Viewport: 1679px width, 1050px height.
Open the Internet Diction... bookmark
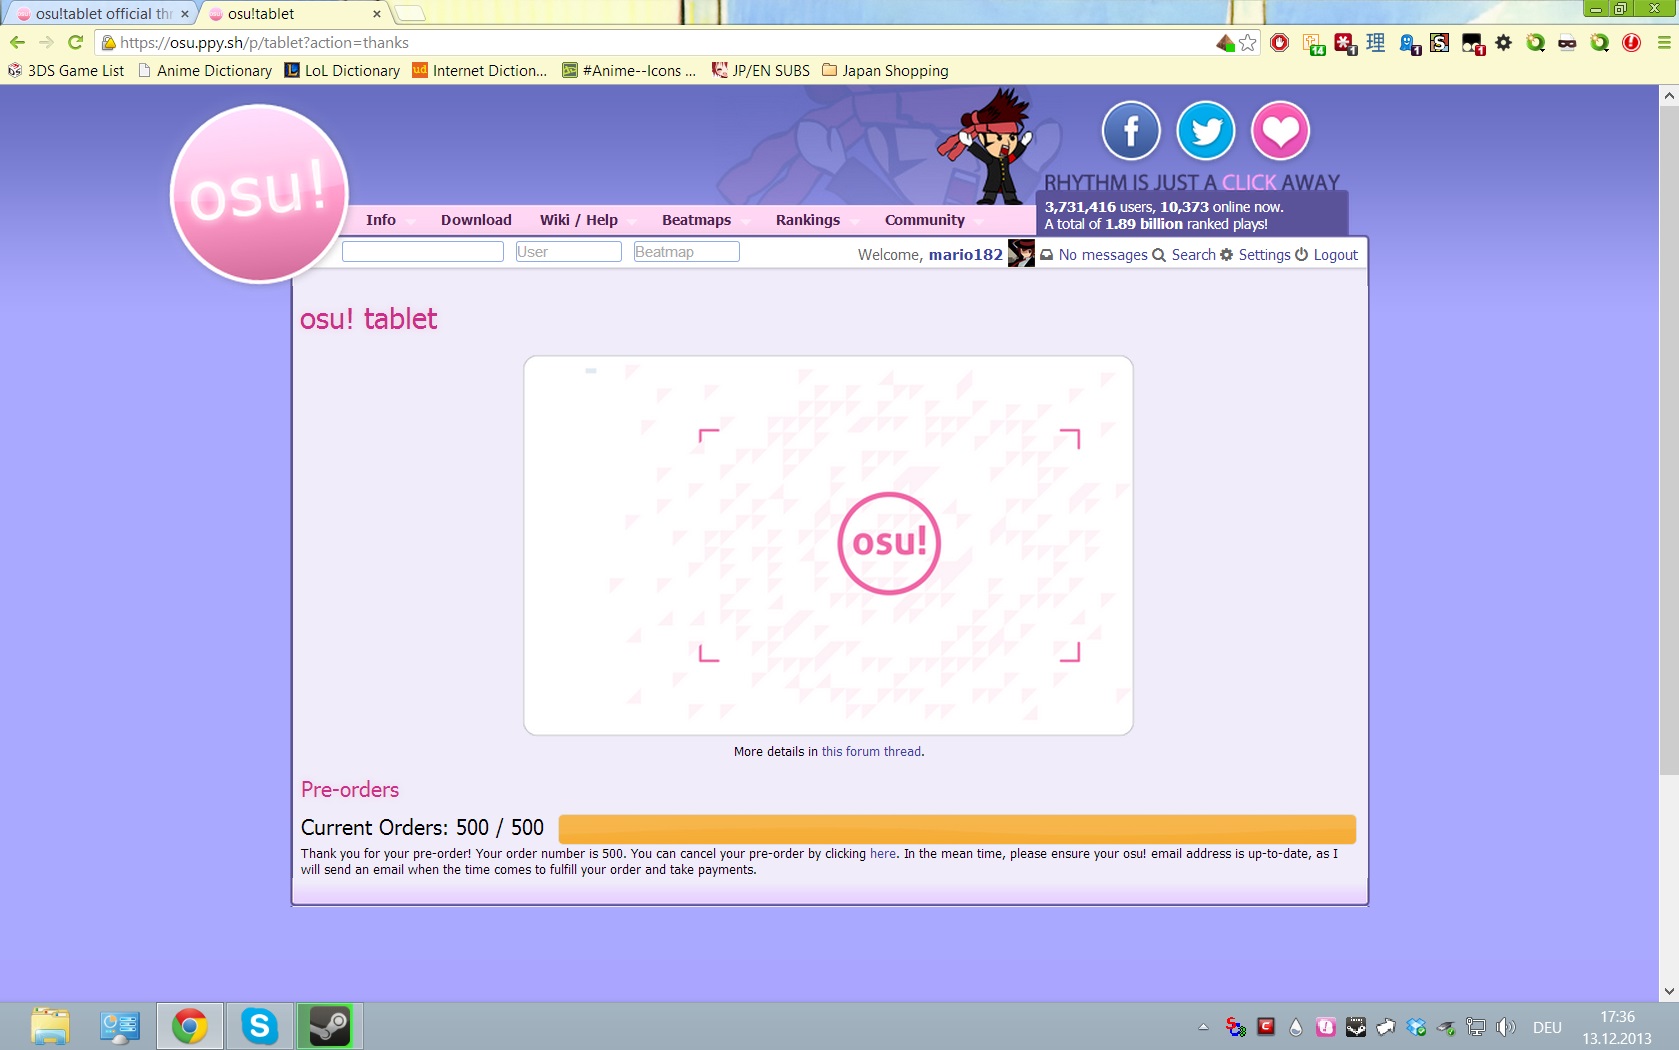480,71
